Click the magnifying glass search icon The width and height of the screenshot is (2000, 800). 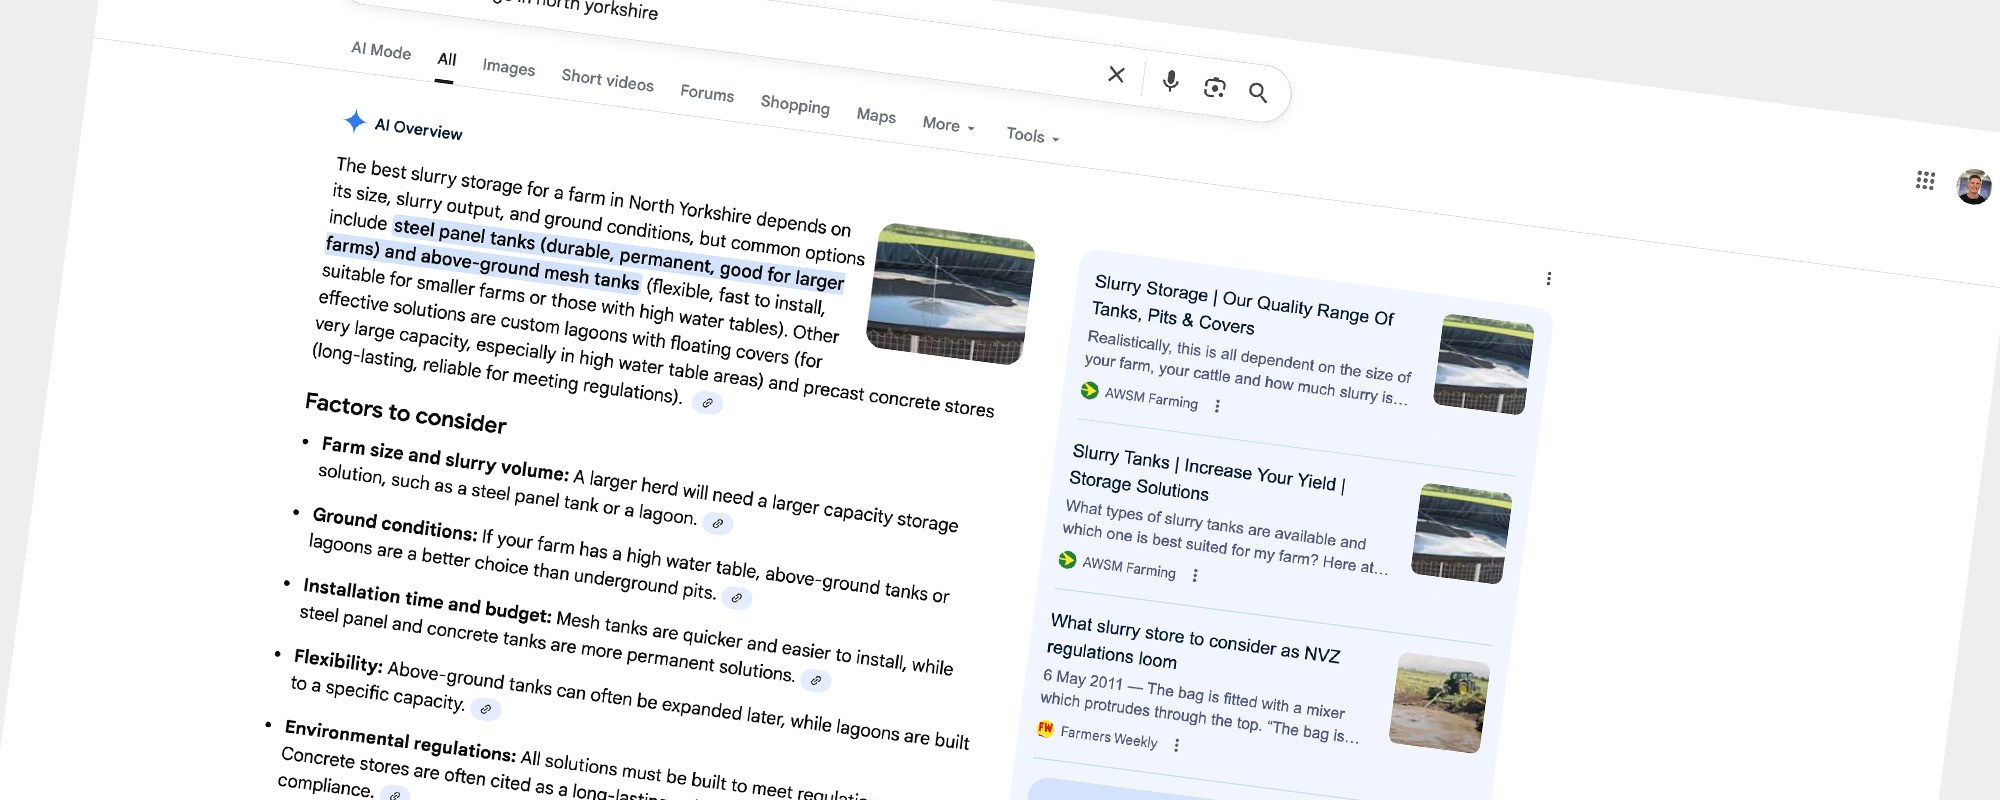1258,93
